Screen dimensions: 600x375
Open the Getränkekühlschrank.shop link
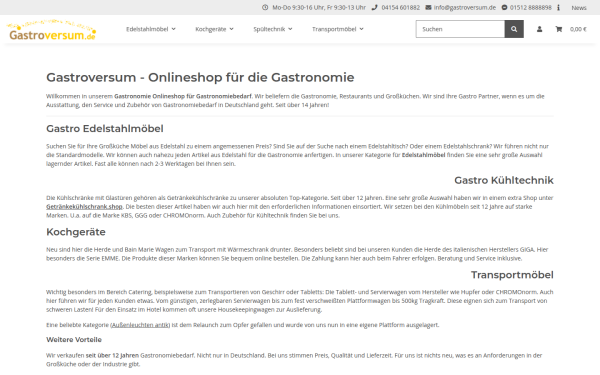[84, 207]
